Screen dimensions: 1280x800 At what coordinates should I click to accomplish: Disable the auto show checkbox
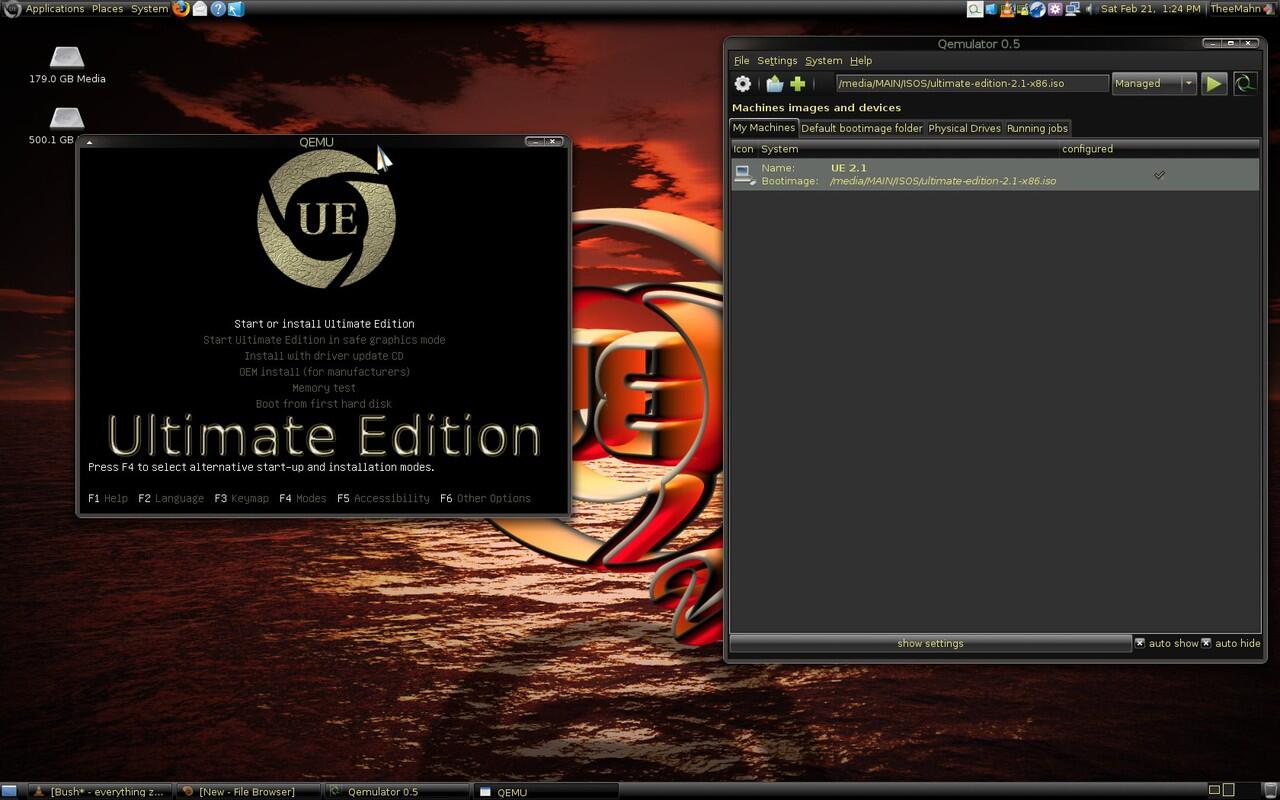1139,643
